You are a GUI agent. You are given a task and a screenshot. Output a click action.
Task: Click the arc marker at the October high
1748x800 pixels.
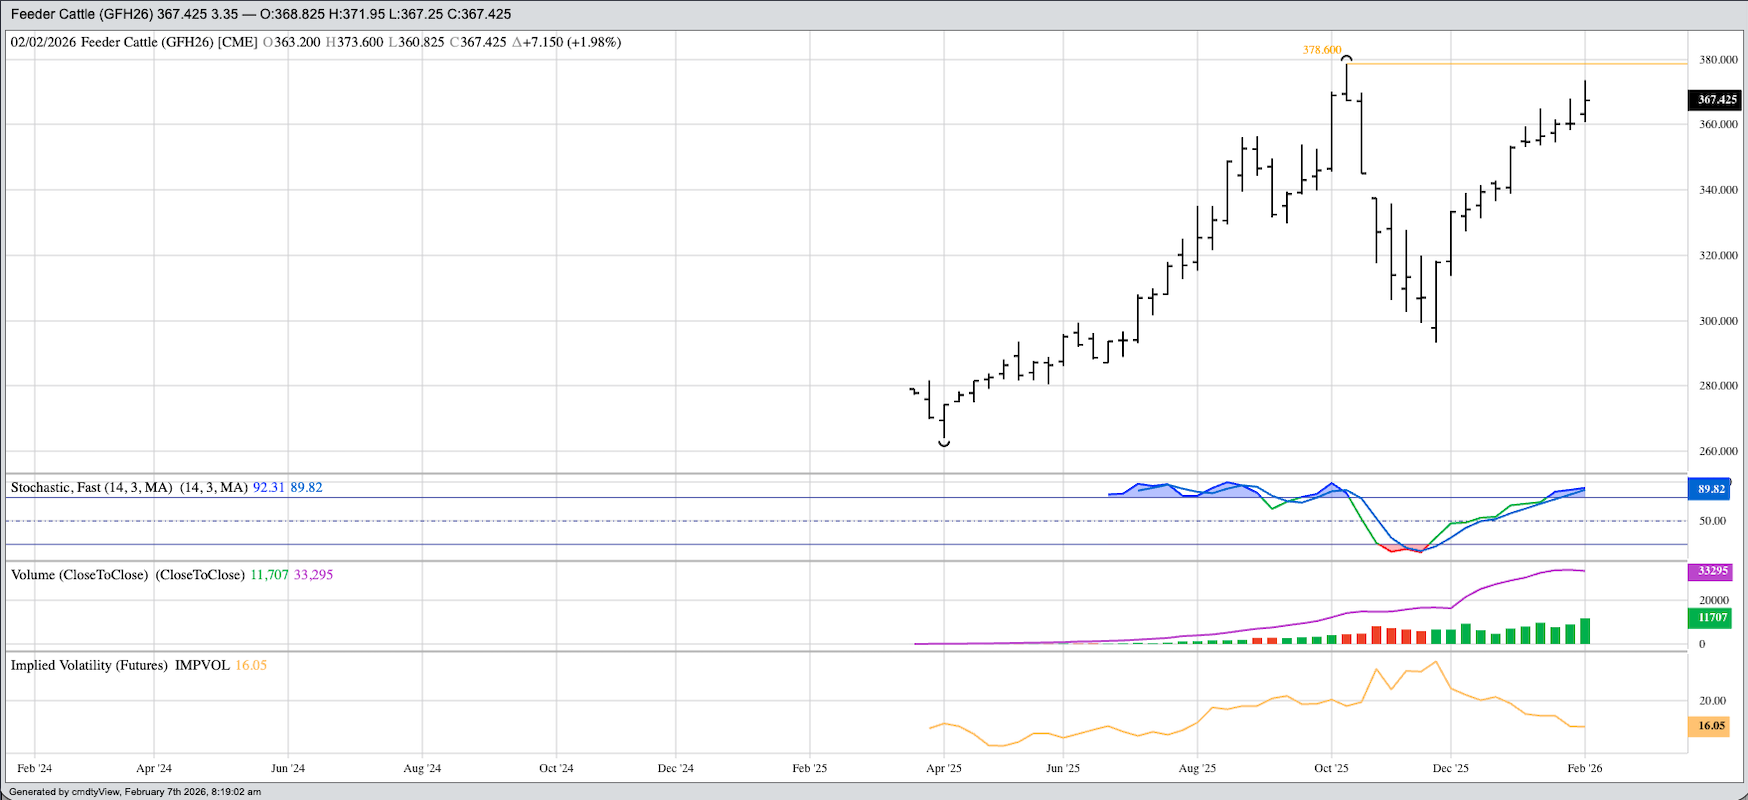(1347, 59)
